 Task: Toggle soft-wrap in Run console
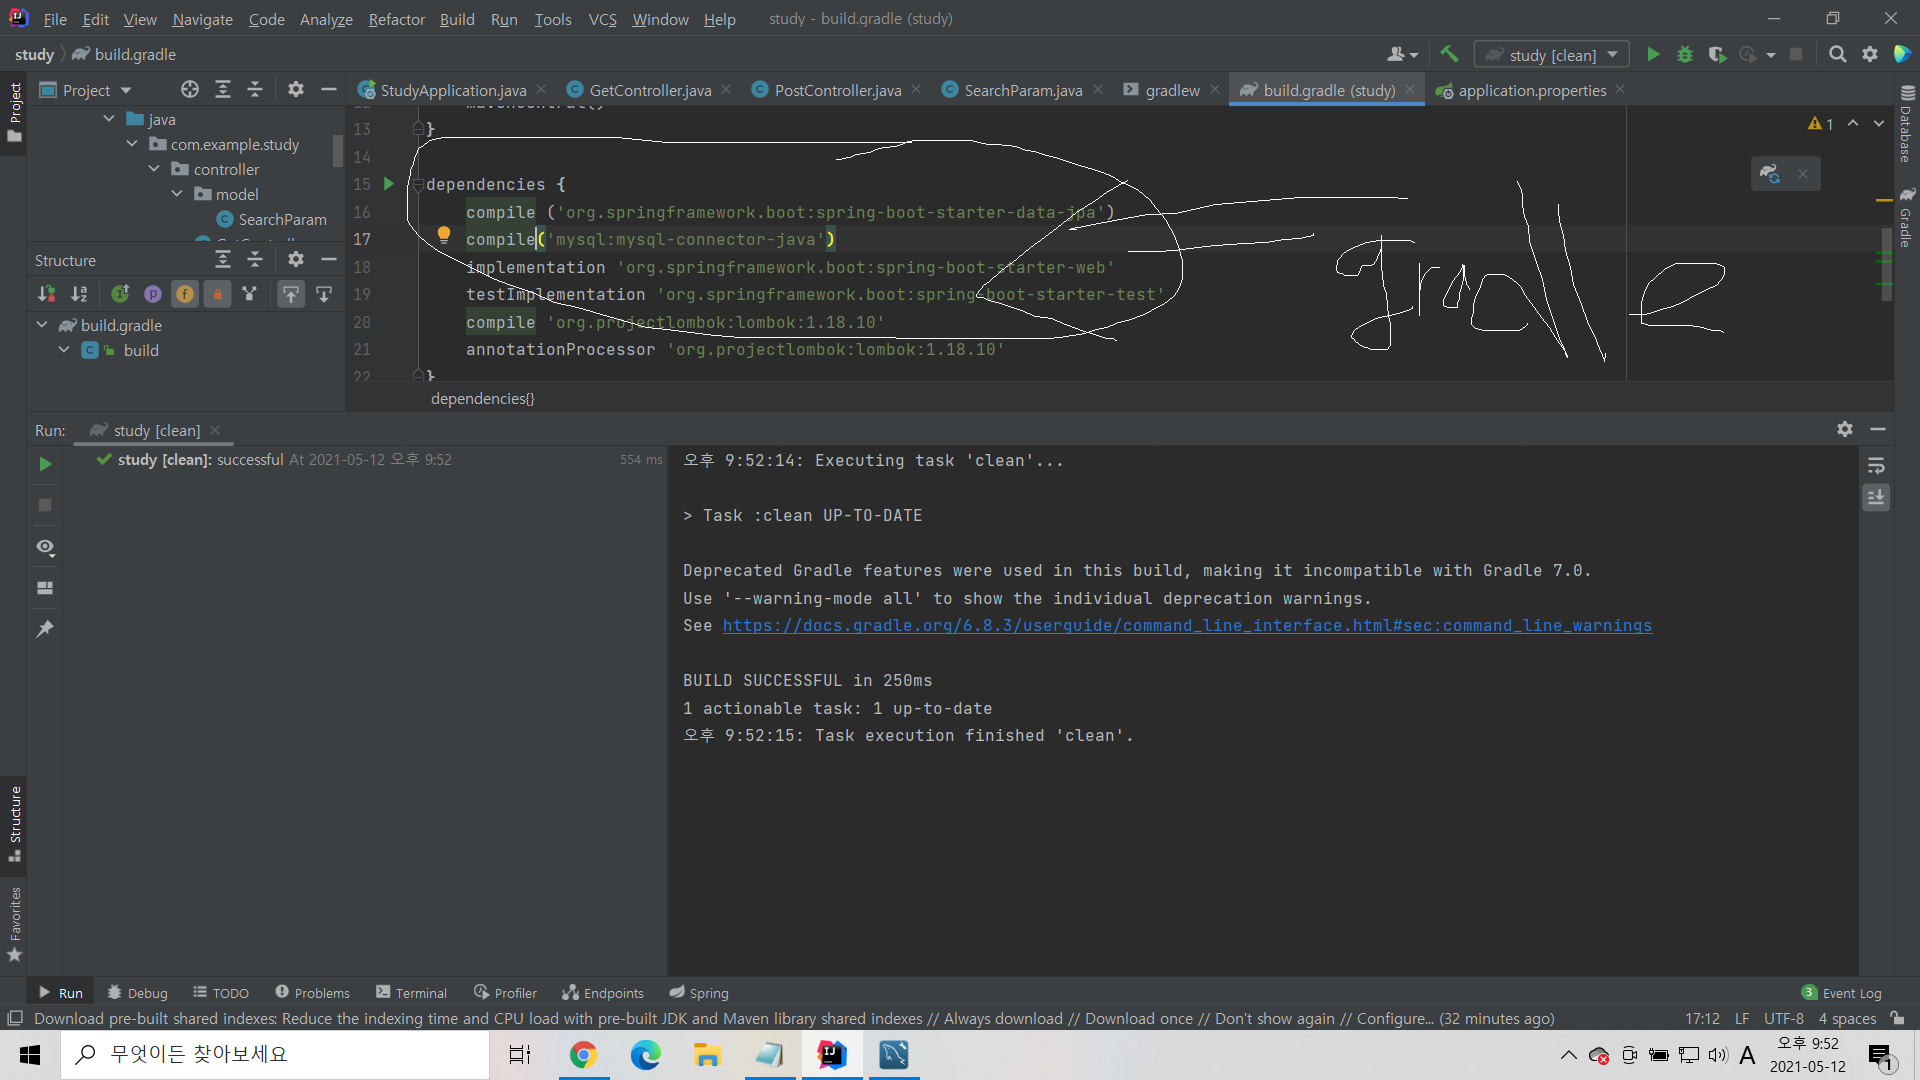click(x=1876, y=466)
